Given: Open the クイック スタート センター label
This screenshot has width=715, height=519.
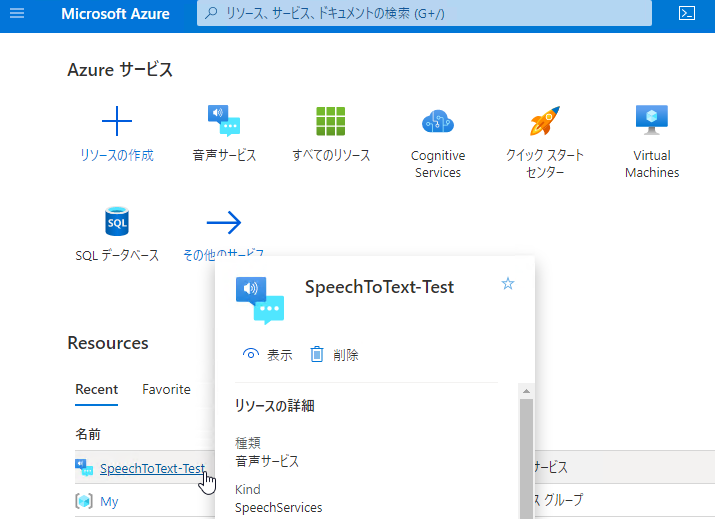Looking at the screenshot, I should tap(545, 164).
